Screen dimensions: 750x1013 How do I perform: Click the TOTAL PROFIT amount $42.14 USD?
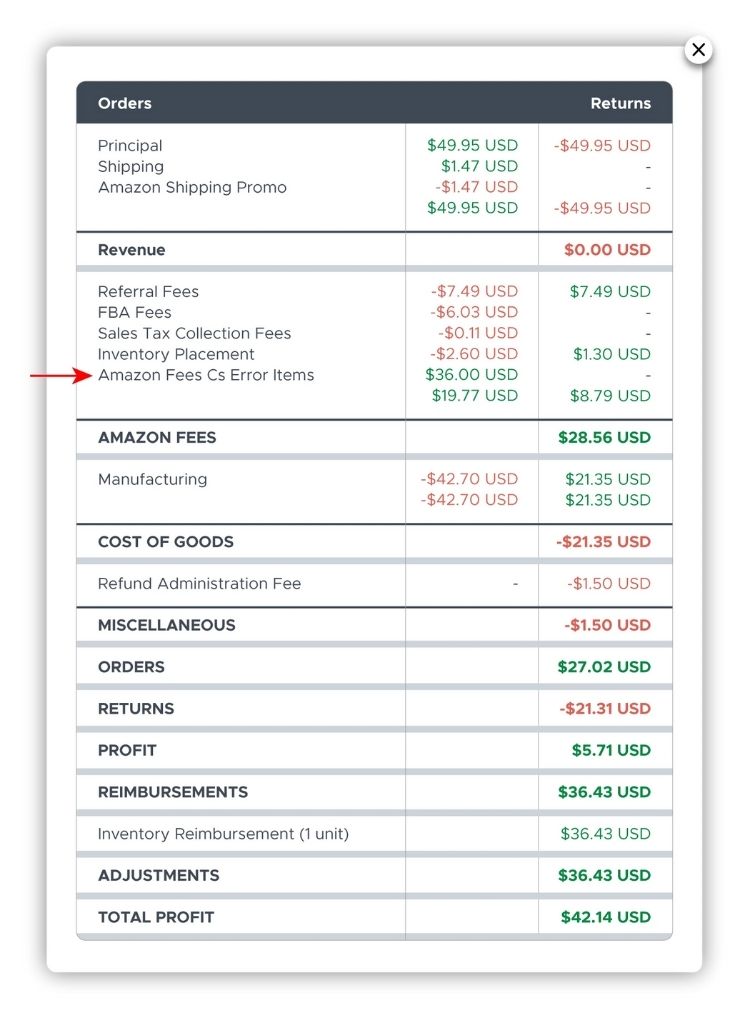pyautogui.click(x=606, y=917)
